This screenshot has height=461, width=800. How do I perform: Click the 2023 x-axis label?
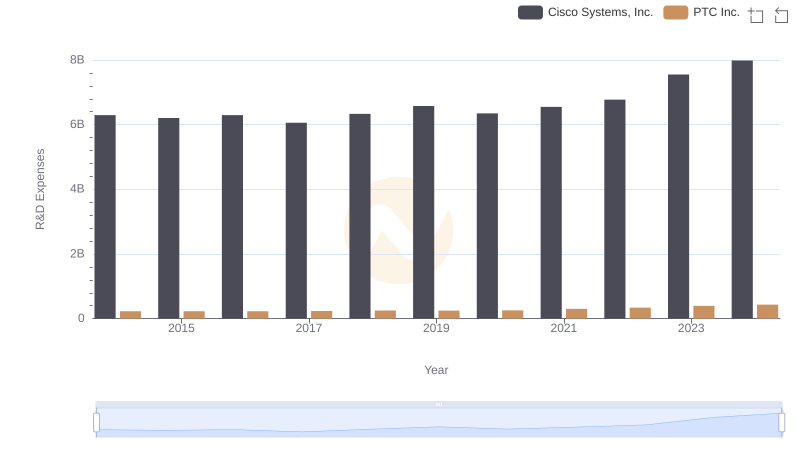pyautogui.click(x=691, y=328)
